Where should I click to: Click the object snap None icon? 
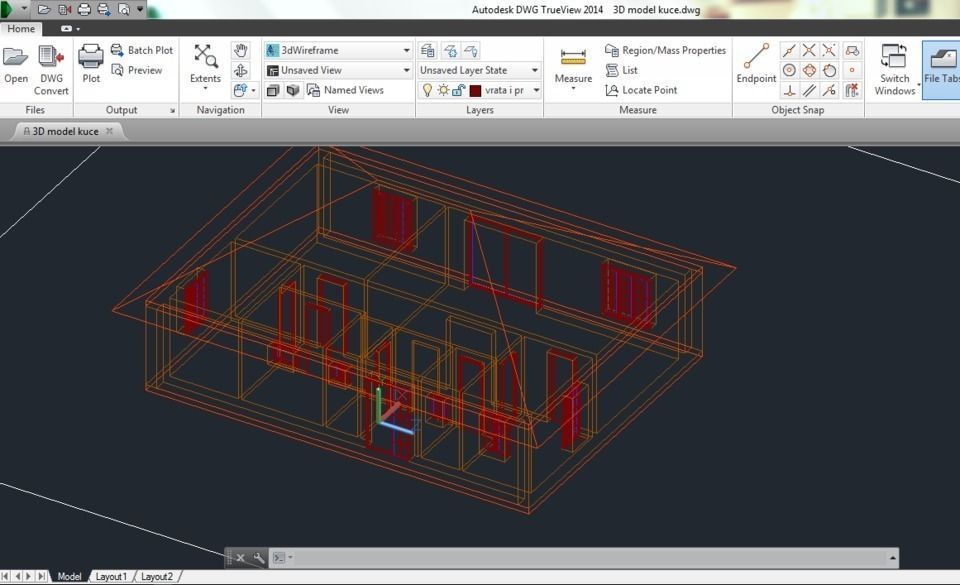[x=852, y=91]
